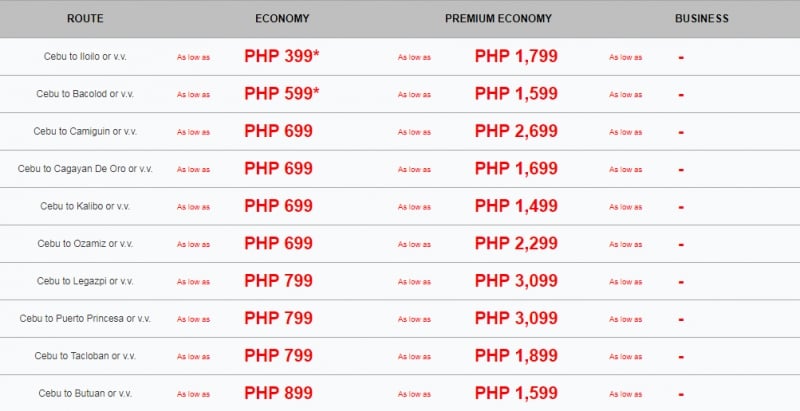Click the ECONOMY column header
Viewport: 800px width, 411px height.
pos(282,18)
